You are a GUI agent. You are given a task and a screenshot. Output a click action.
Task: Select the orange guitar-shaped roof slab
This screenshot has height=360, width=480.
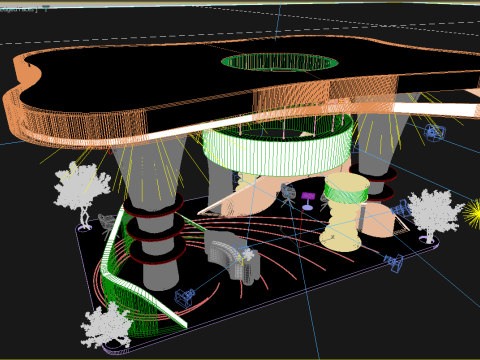[x=240, y=93]
